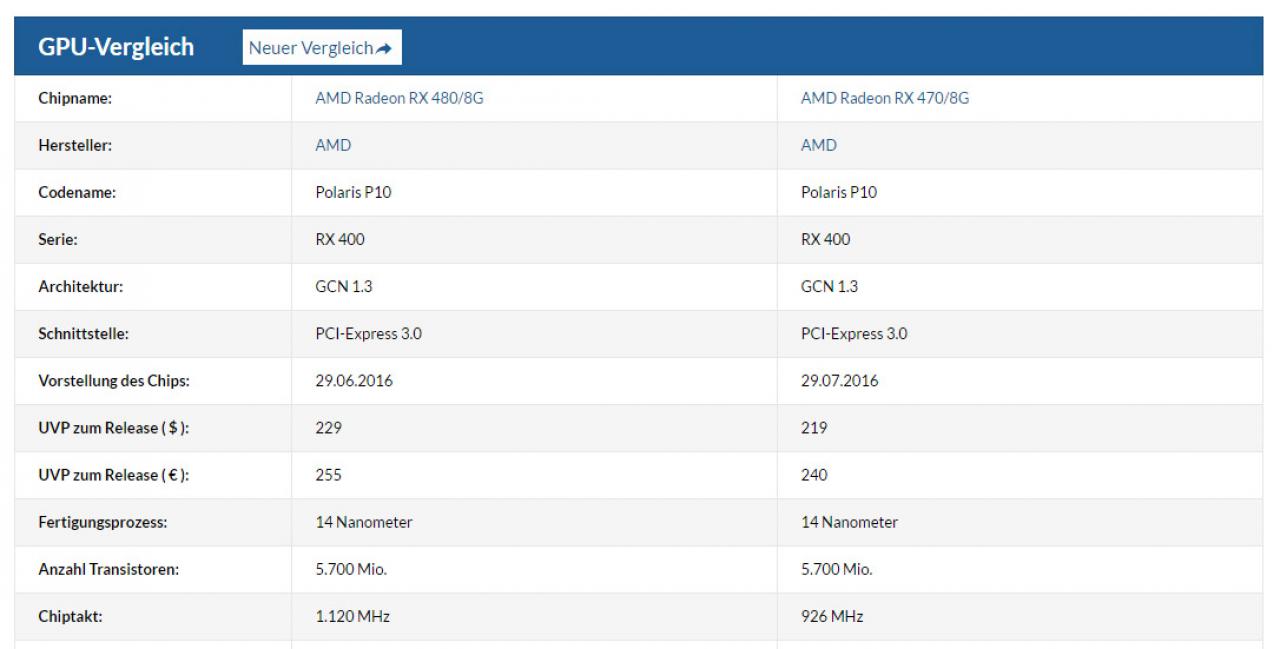Select the 1.120 MHz Chiptakt value
1280x649 pixels.
pyautogui.click(x=352, y=616)
